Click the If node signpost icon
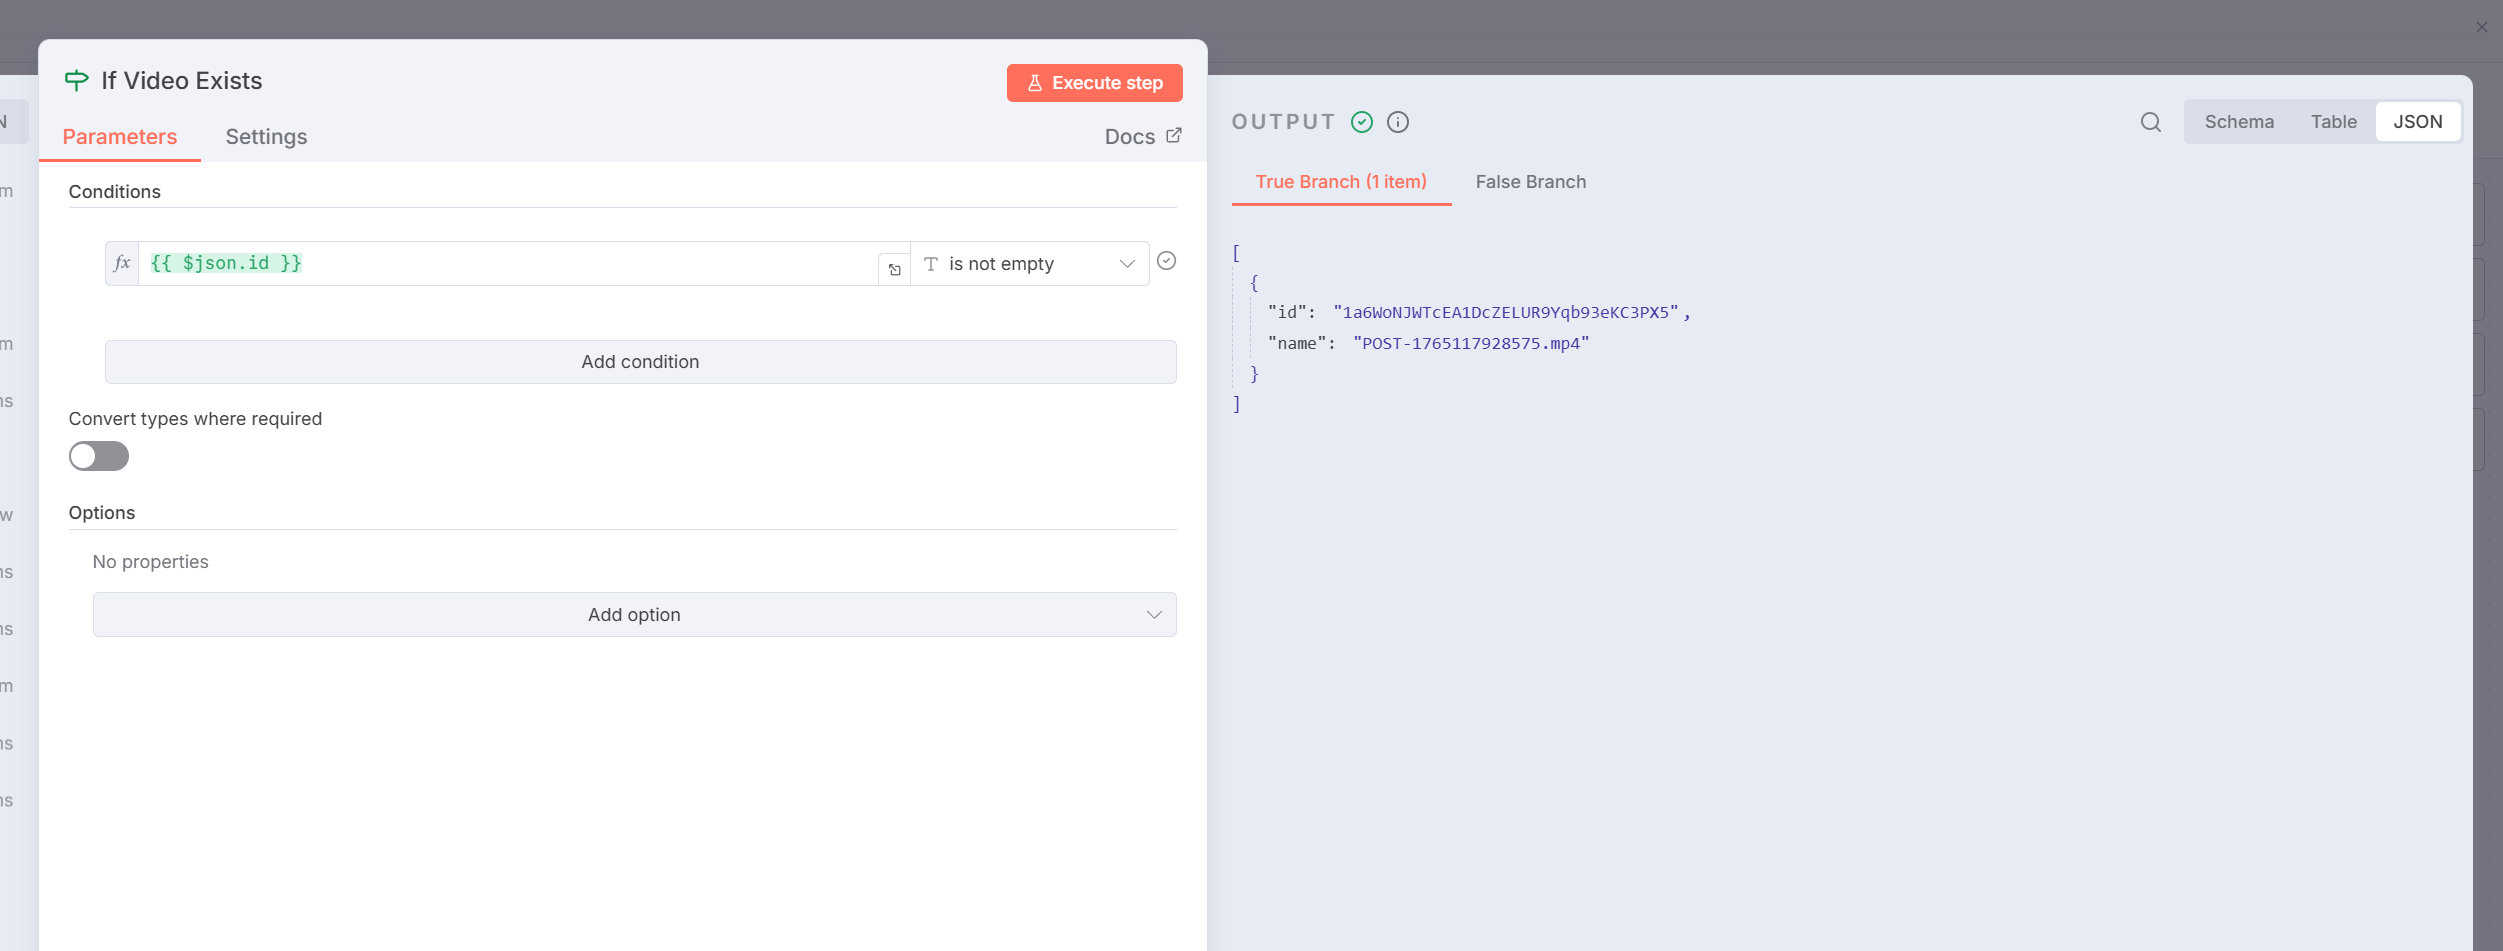The width and height of the screenshot is (2503, 951). coord(76,81)
